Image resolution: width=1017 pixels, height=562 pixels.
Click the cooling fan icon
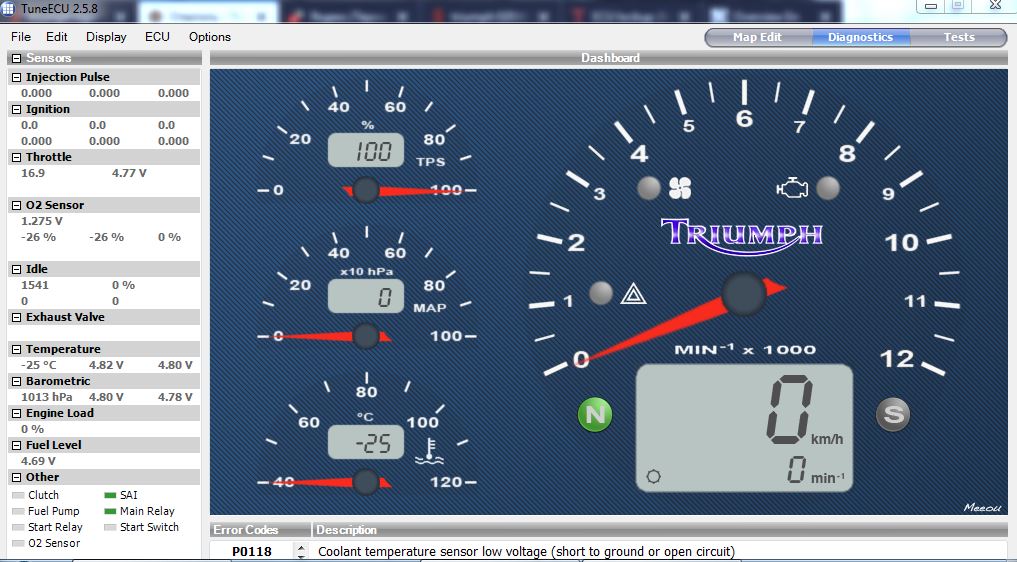tap(680, 188)
